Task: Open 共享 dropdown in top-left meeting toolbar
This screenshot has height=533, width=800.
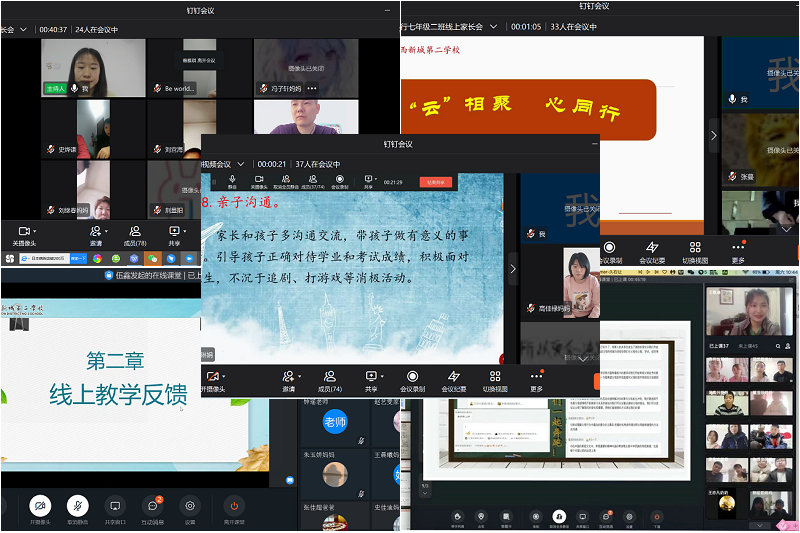Action: coord(175,235)
